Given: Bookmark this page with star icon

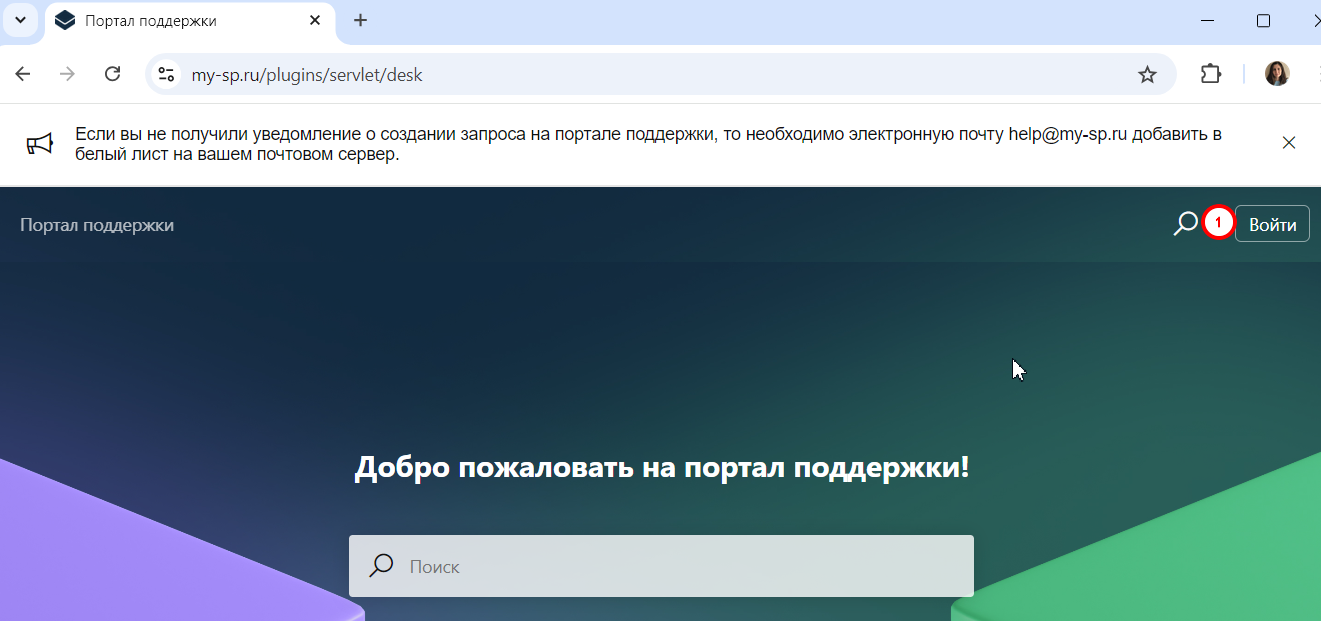Looking at the screenshot, I should click(x=1147, y=74).
